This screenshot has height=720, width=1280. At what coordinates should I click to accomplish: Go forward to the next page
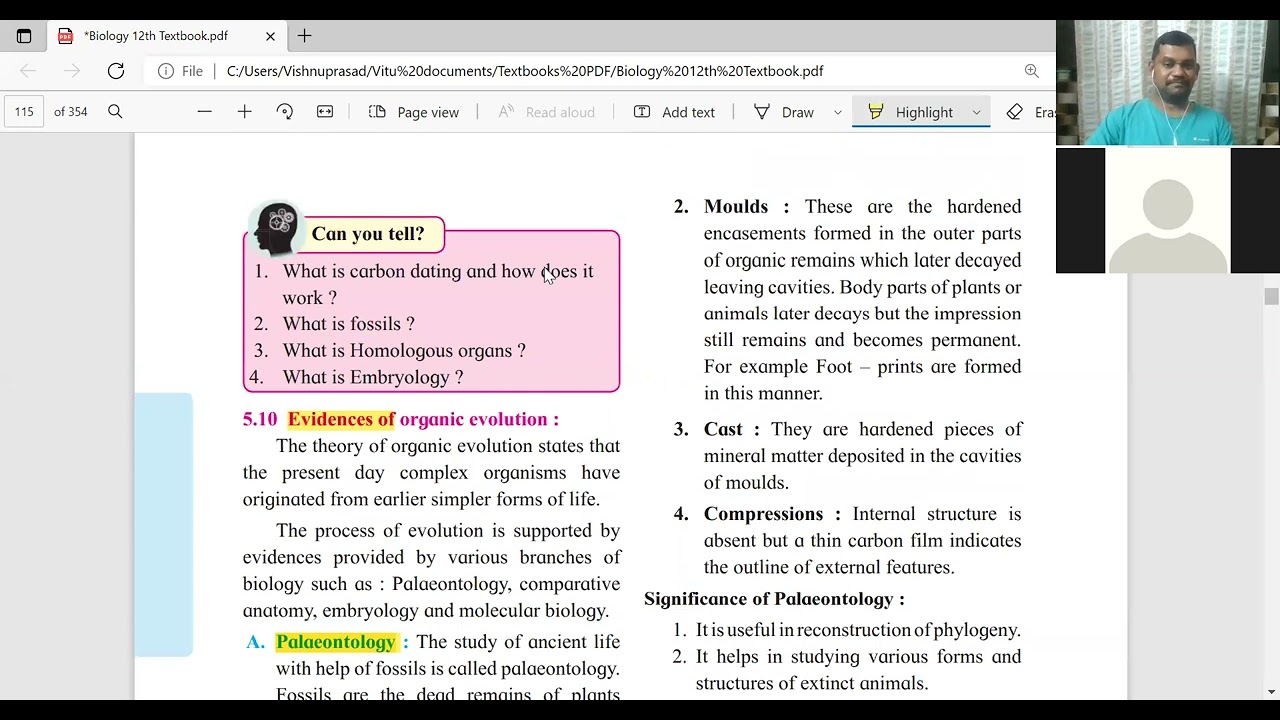coord(72,71)
